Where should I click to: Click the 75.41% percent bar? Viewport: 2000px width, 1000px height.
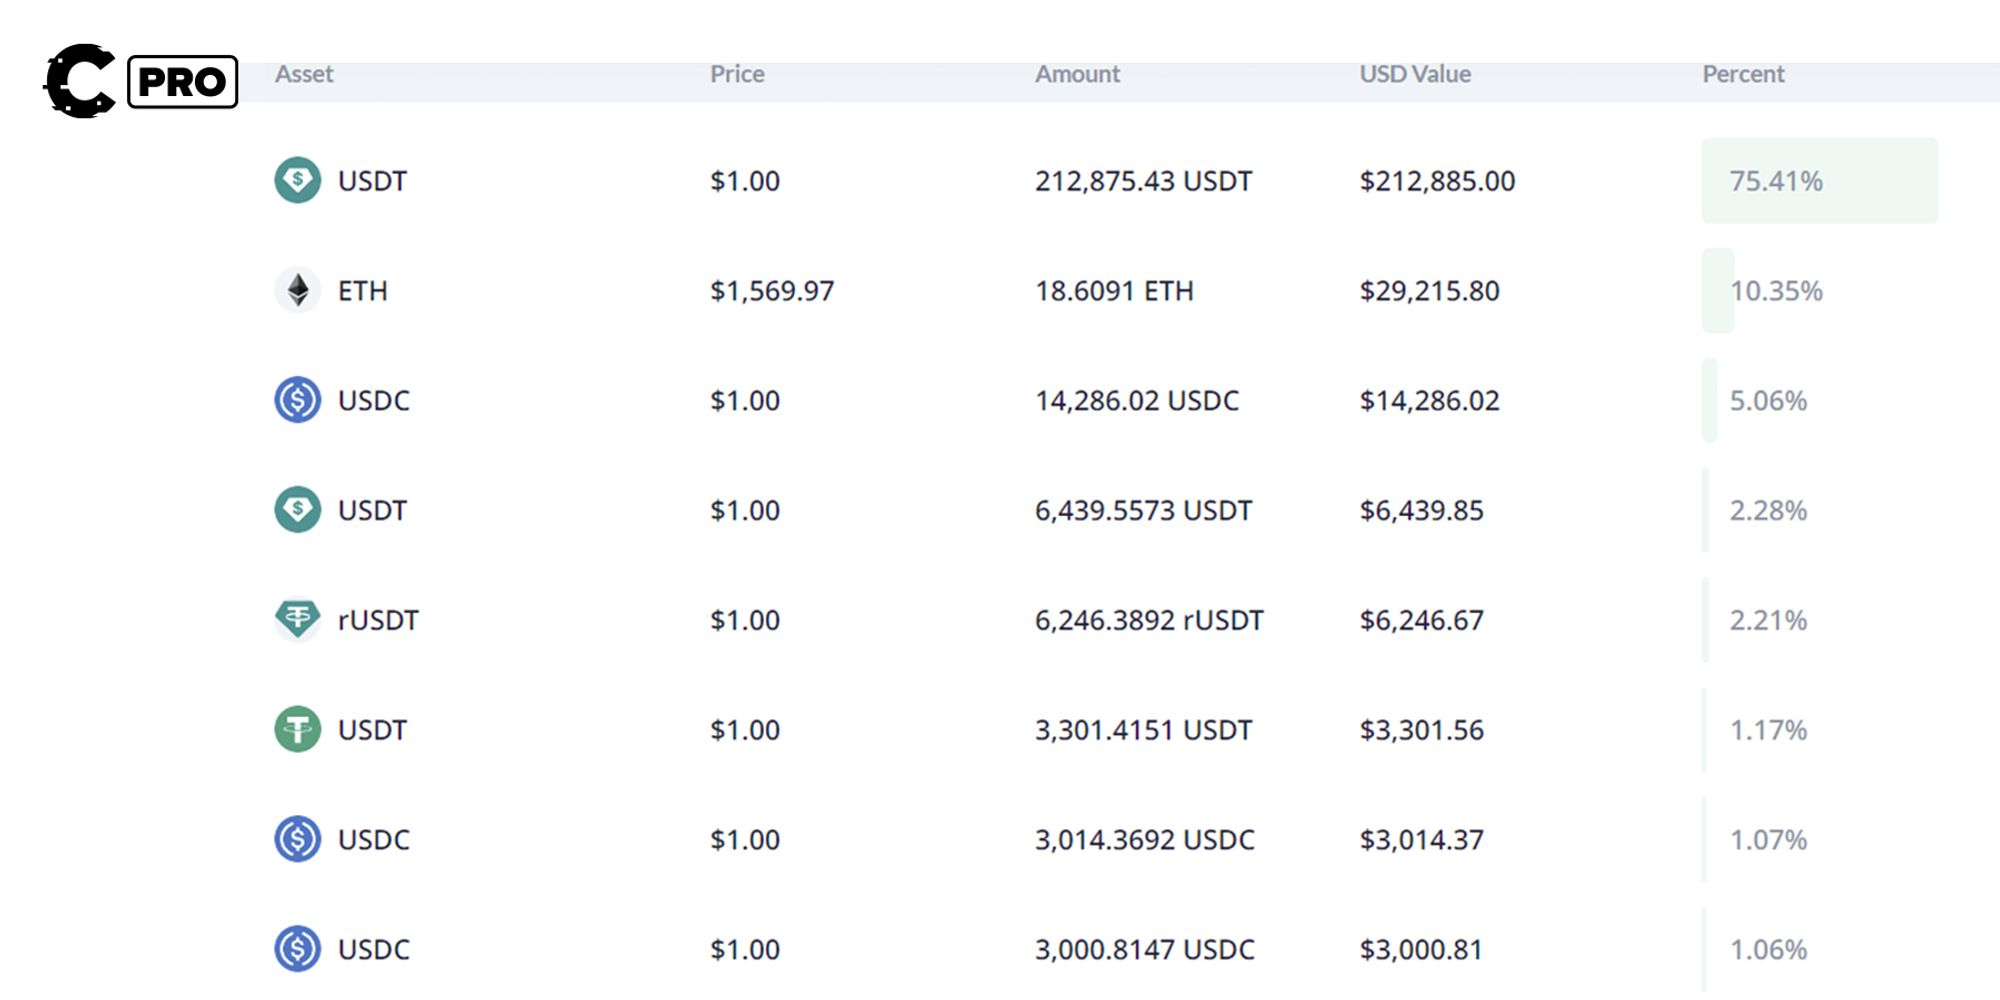(x=1819, y=181)
